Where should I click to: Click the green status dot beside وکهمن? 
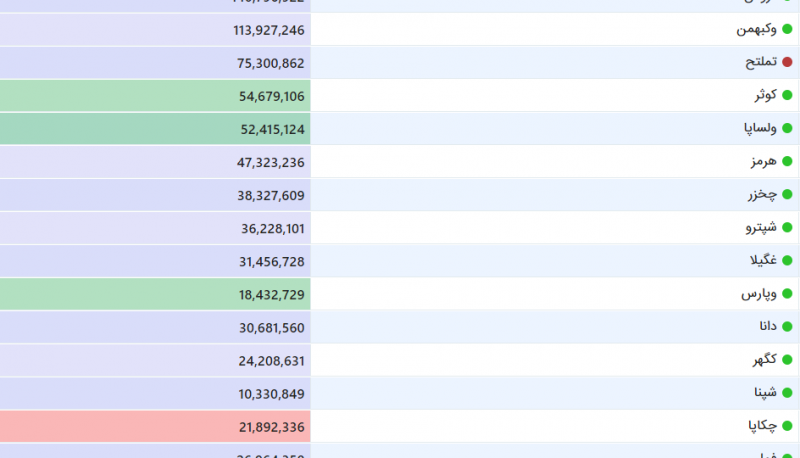pyautogui.click(x=787, y=29)
